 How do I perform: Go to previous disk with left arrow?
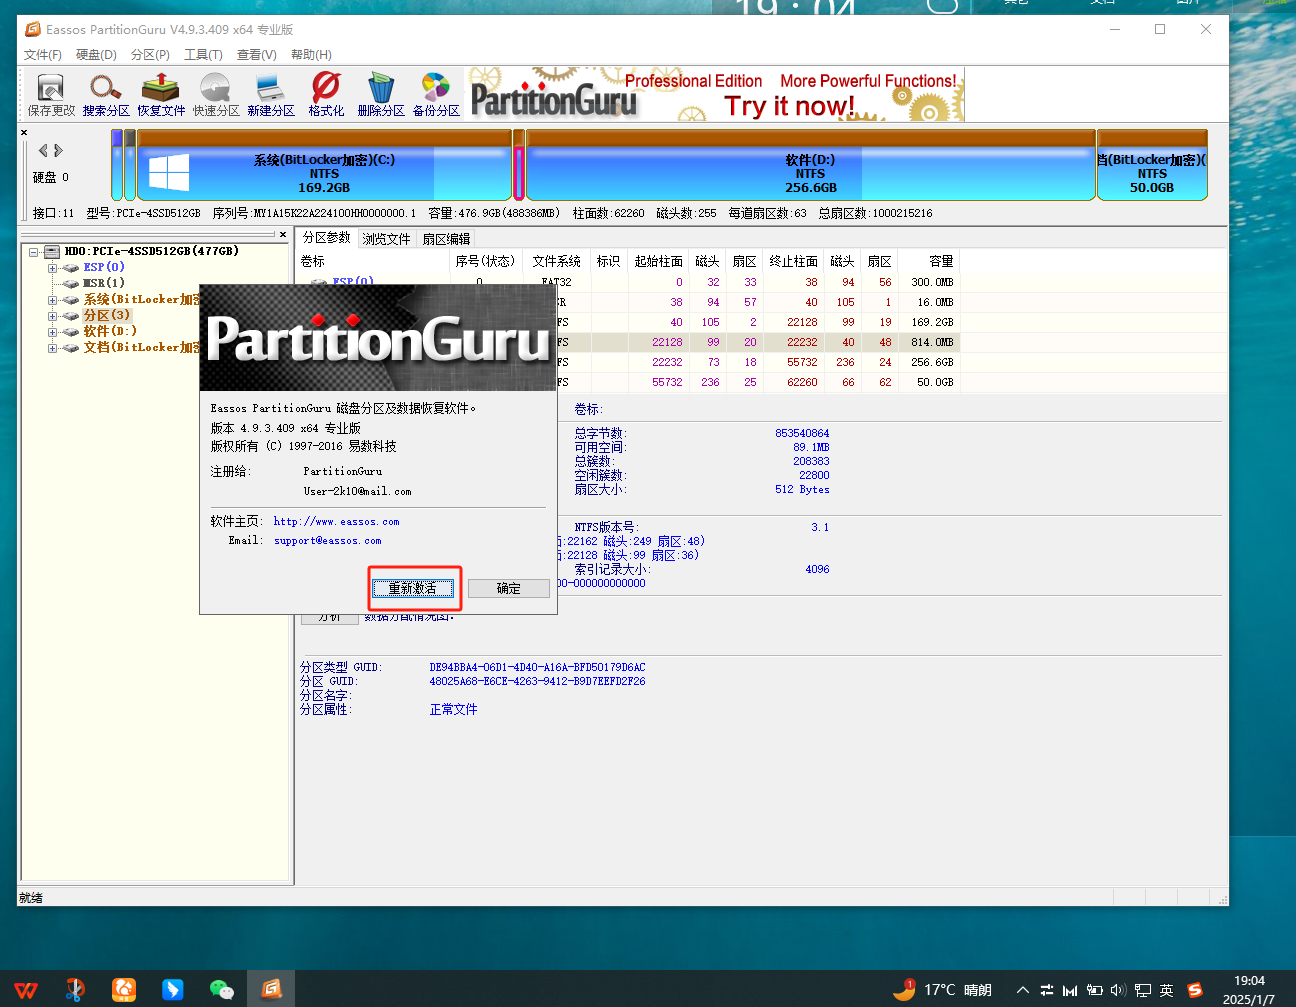tap(43, 151)
